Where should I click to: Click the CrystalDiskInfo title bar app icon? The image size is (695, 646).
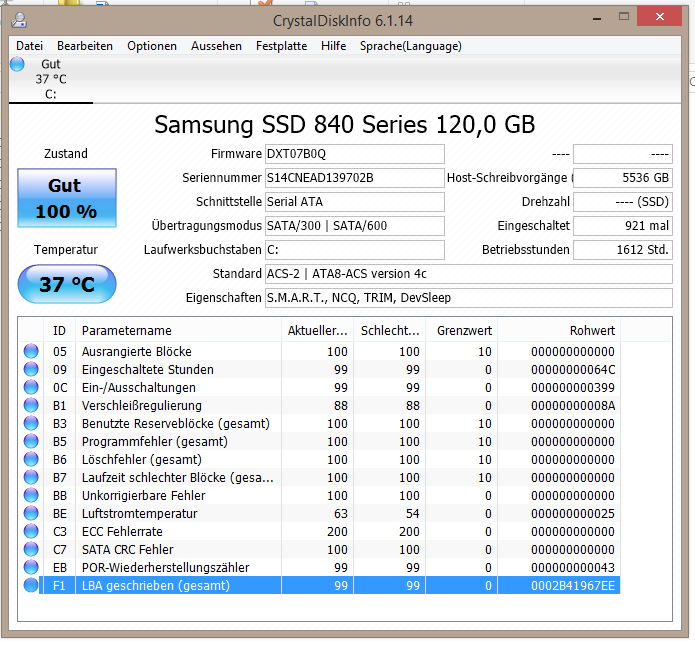(x=19, y=20)
